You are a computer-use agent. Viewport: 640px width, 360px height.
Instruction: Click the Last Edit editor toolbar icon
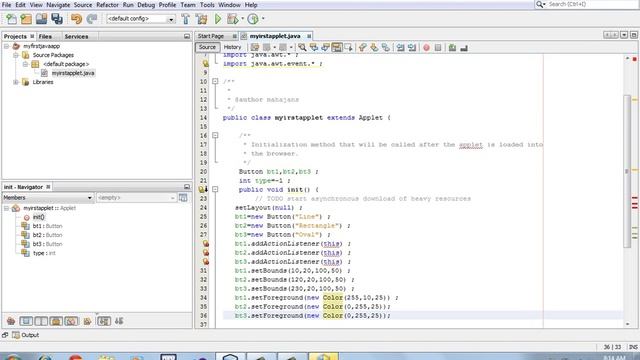[x=255, y=48]
